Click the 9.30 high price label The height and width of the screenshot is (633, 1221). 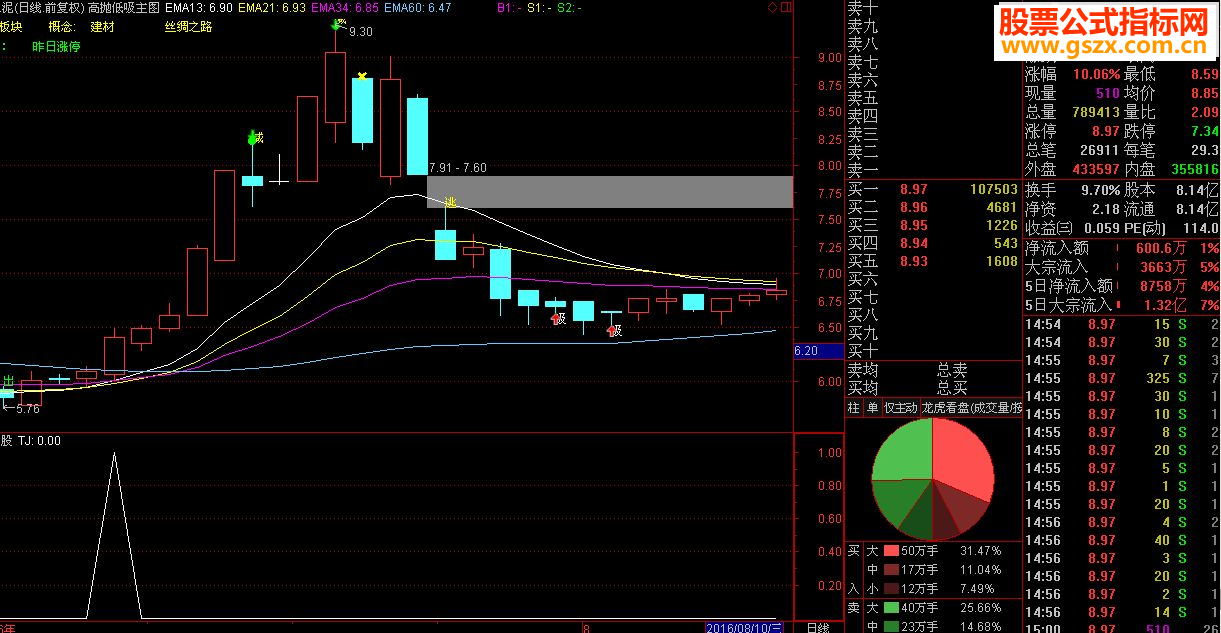point(361,32)
